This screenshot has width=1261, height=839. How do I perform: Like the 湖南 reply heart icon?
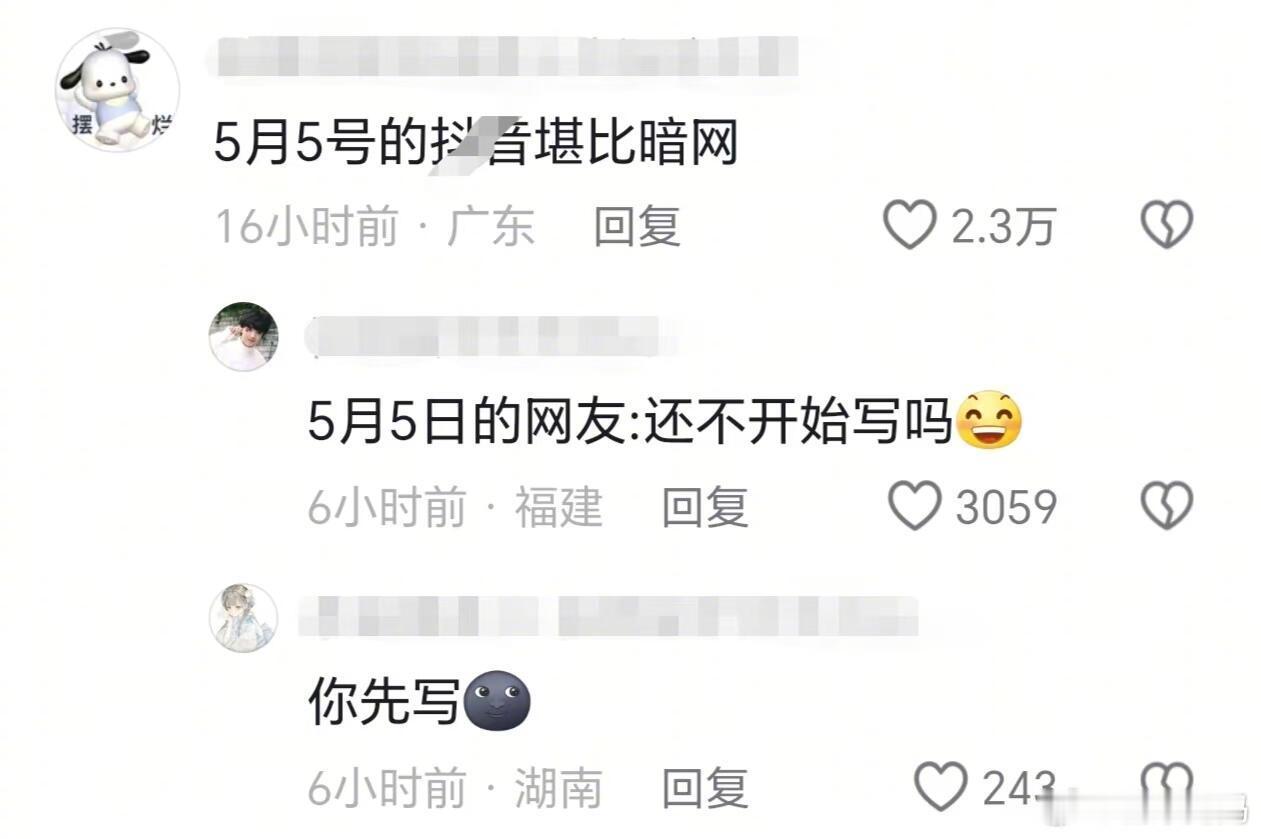coord(941,787)
